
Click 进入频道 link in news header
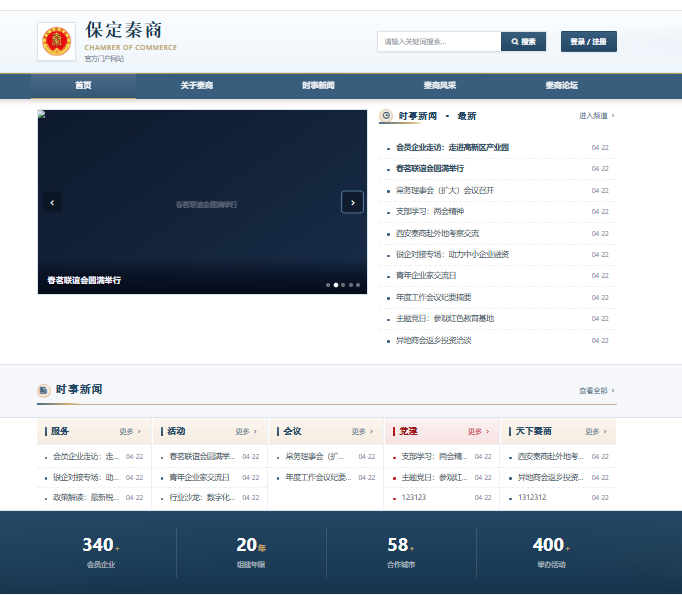tap(597, 116)
